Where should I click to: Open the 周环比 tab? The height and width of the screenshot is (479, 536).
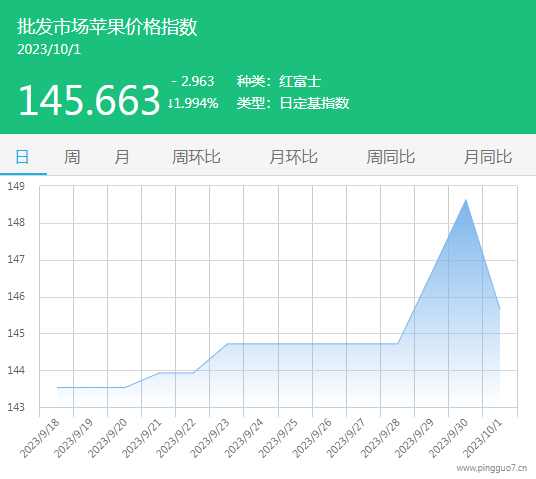tap(196, 157)
